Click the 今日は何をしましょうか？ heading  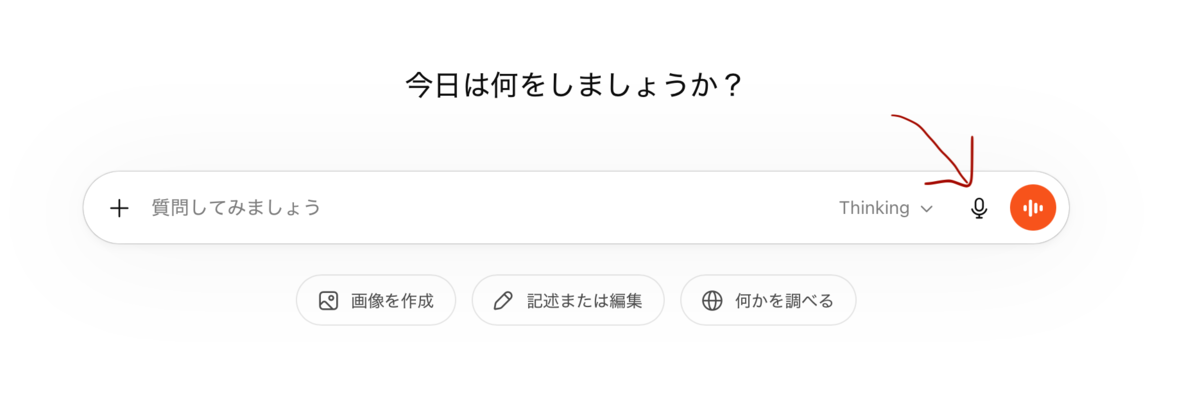point(574,85)
